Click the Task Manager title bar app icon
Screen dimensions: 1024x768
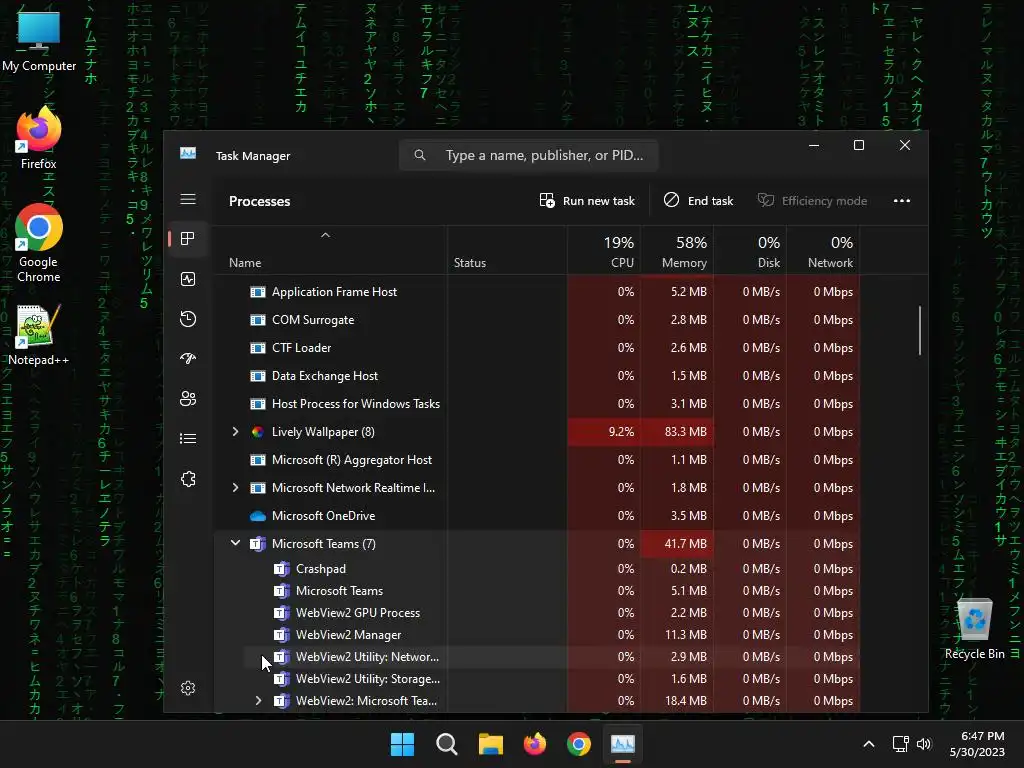tap(188, 154)
